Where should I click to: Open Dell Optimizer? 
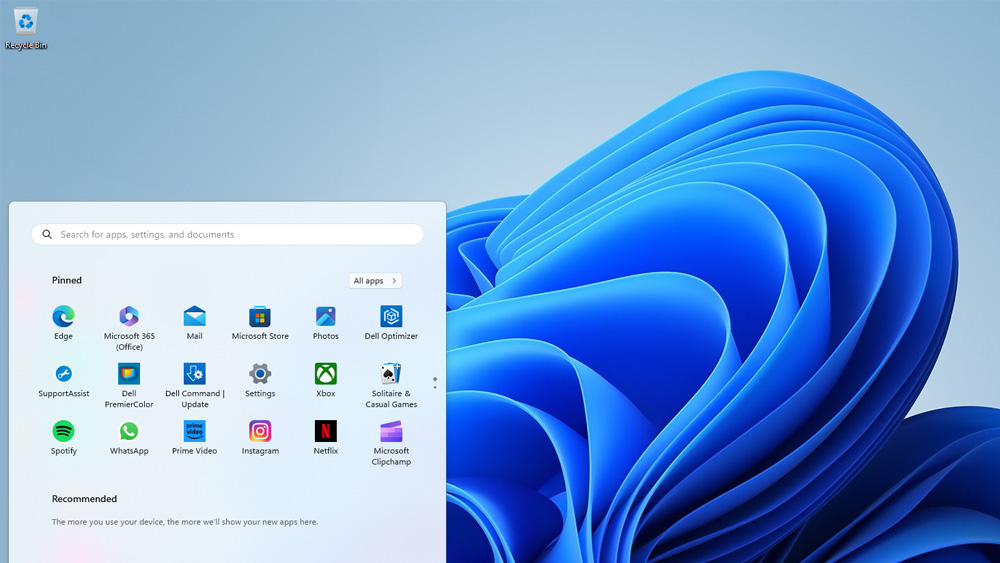tap(391, 323)
